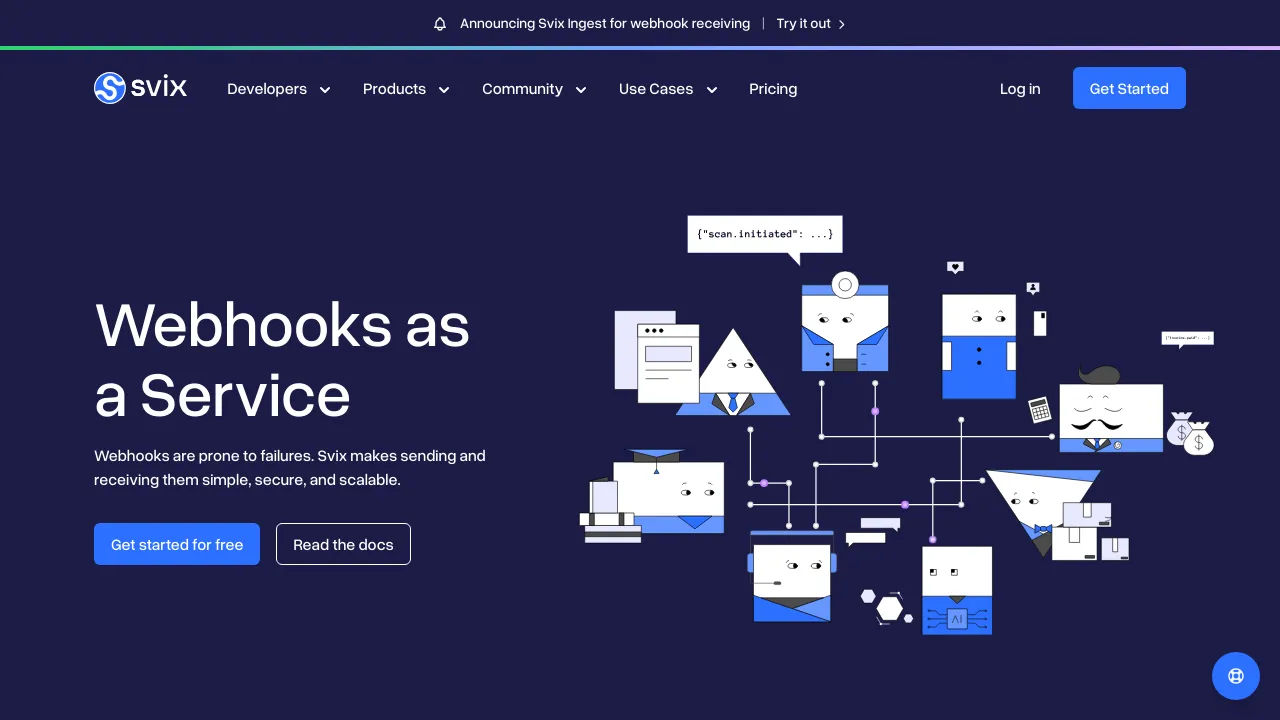Image resolution: width=1280 pixels, height=720 pixels.
Task: Expand the Developers chevron
Action: pyautogui.click(x=325, y=90)
